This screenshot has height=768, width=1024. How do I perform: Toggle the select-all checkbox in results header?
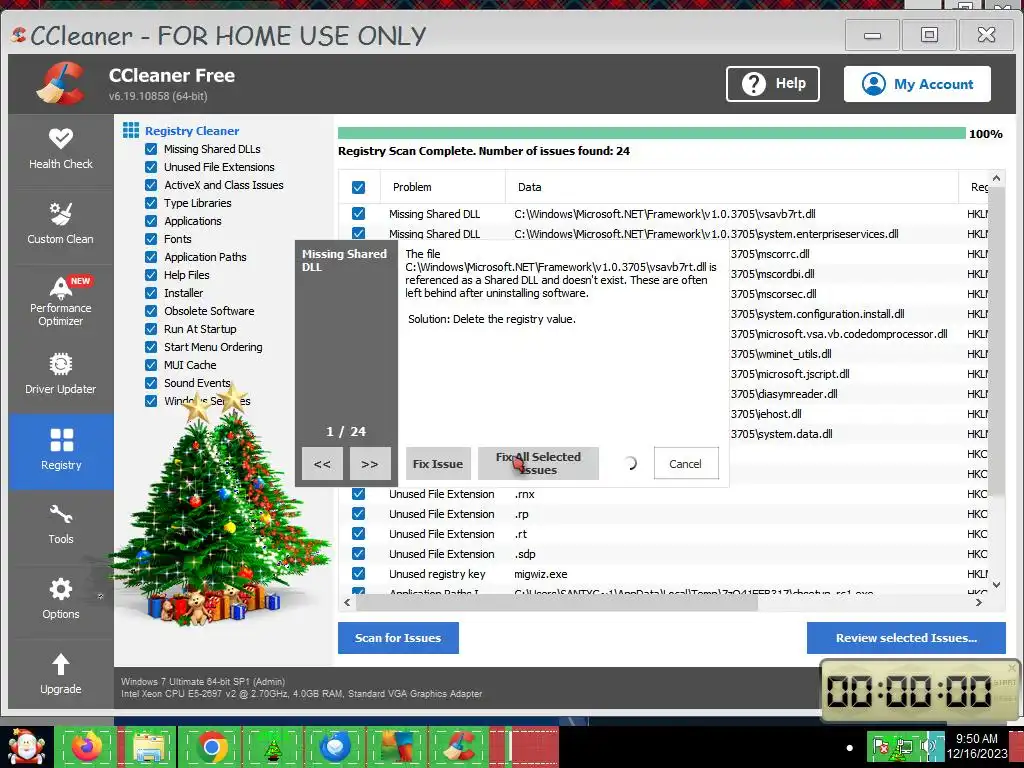pos(359,187)
